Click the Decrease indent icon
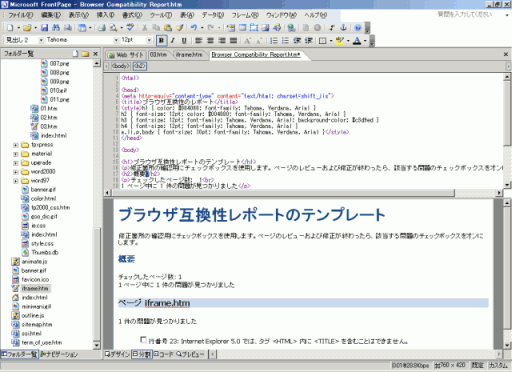This screenshot has height=372, width=512. pos(297,41)
